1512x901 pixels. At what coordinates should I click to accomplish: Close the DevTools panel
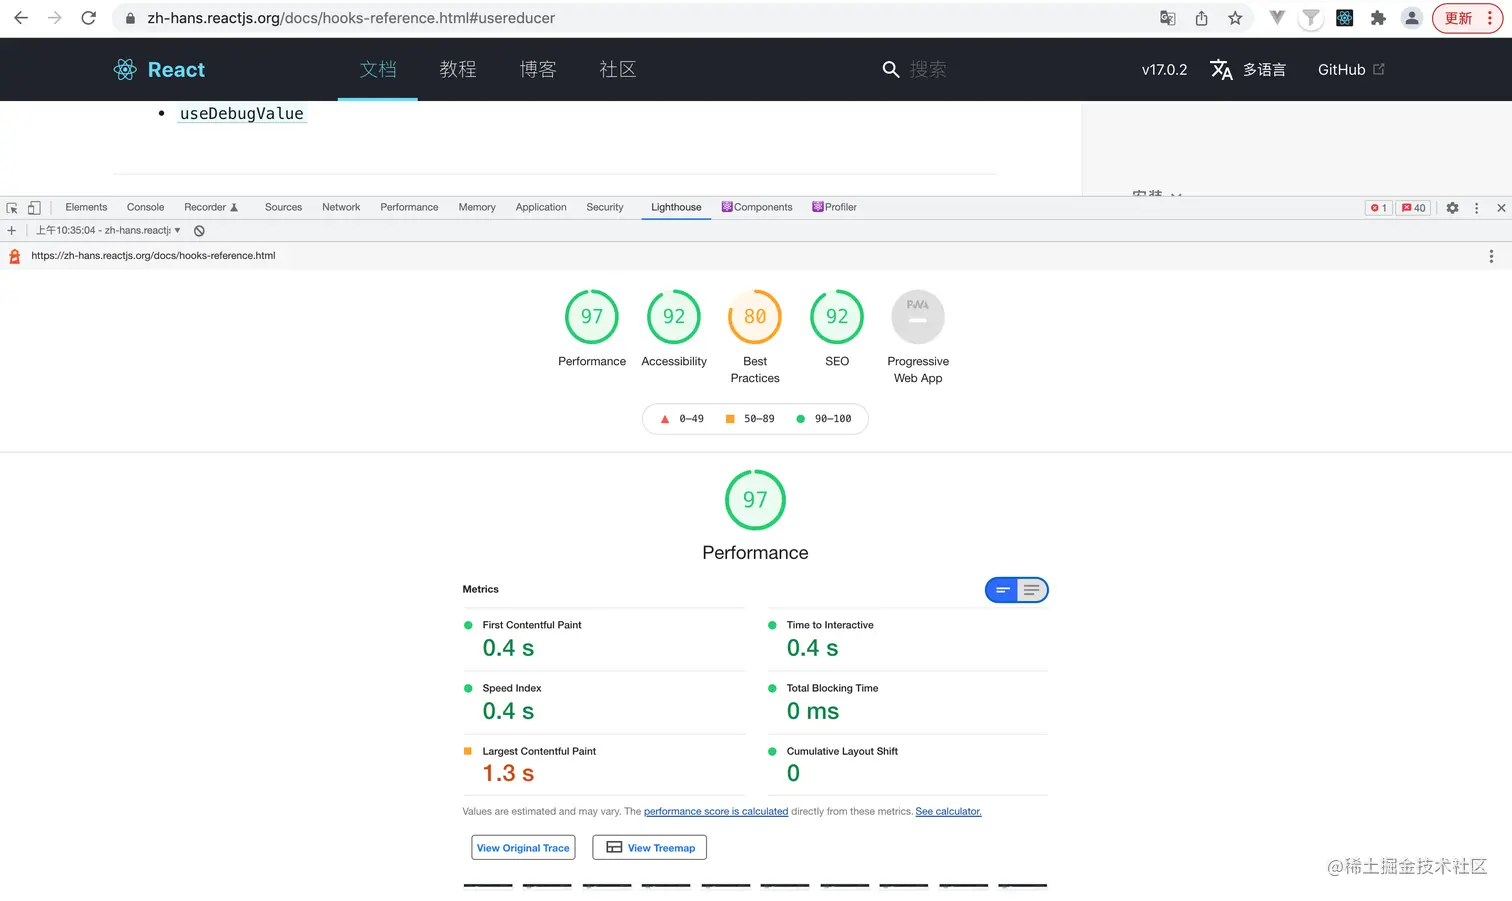pos(1501,208)
